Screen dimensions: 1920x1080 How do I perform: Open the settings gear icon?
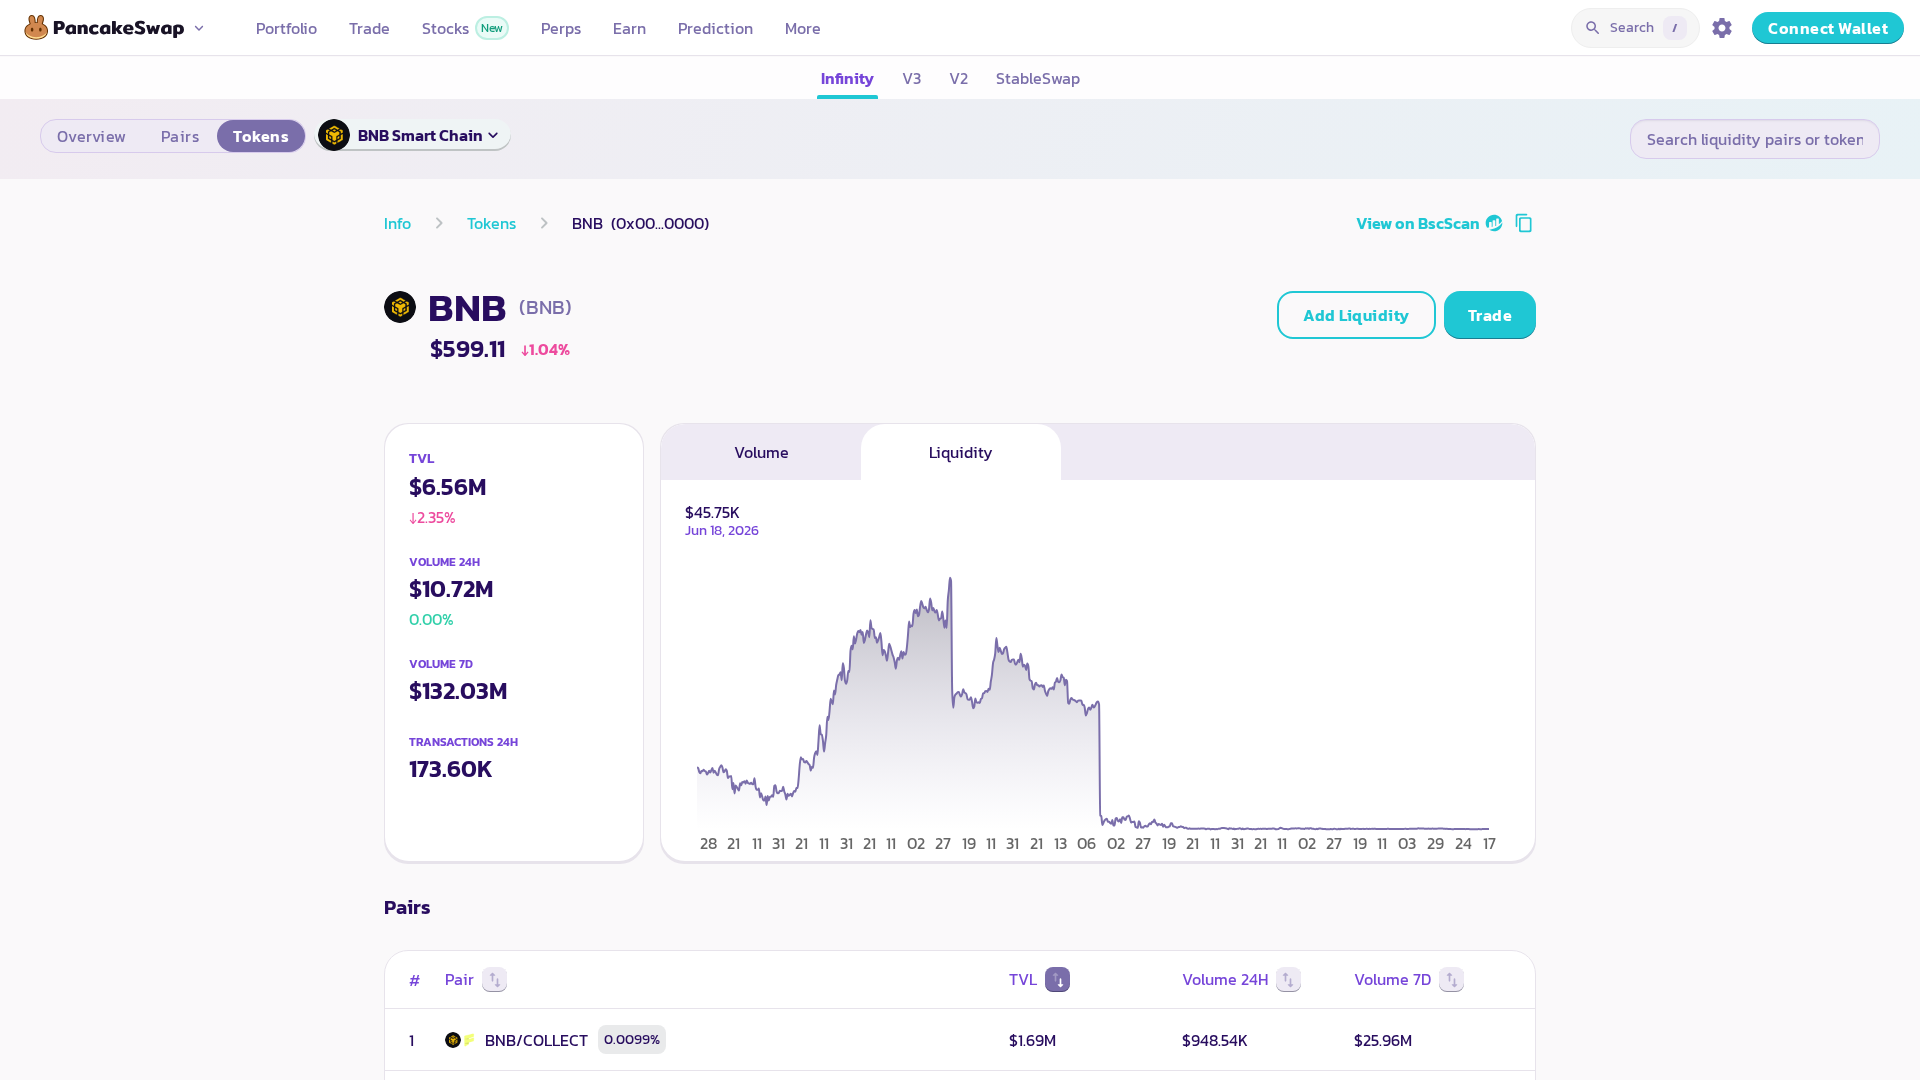coord(1722,28)
